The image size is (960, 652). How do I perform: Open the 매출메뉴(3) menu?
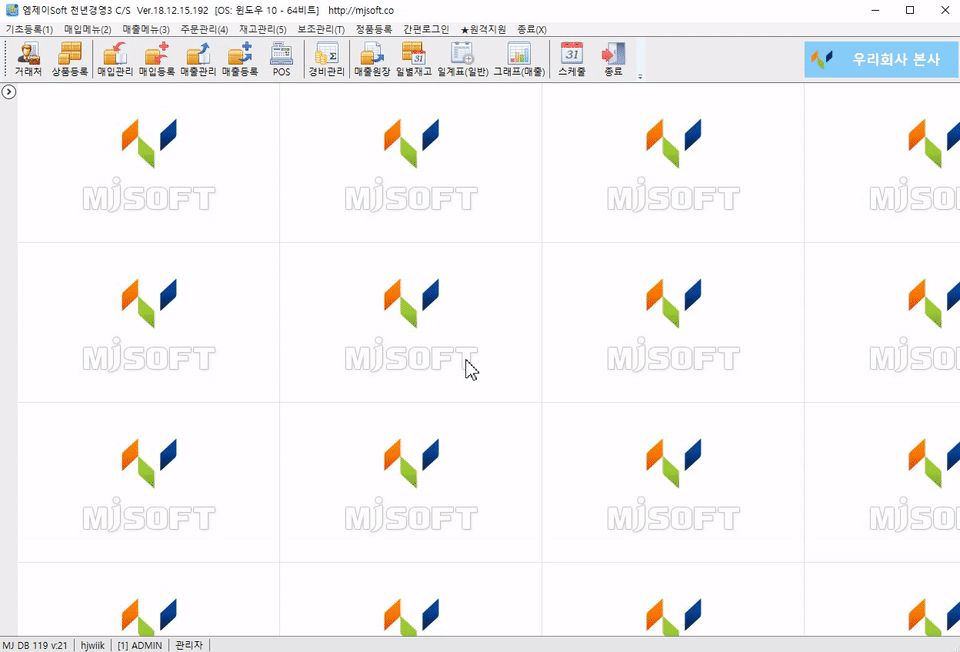(x=146, y=29)
